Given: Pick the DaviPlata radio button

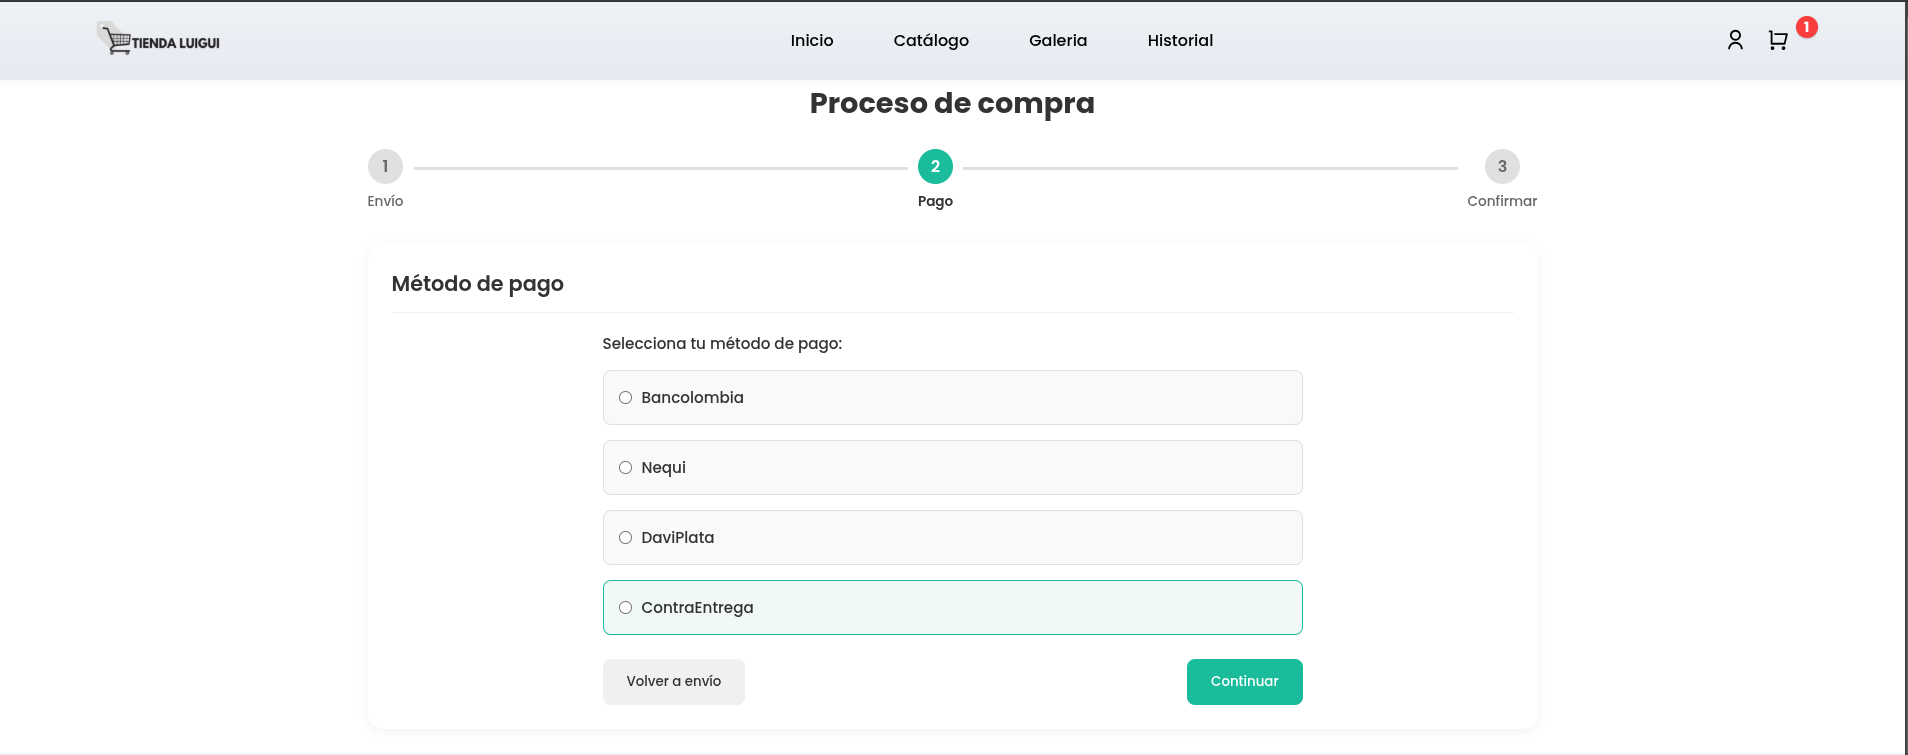Looking at the screenshot, I should [626, 538].
